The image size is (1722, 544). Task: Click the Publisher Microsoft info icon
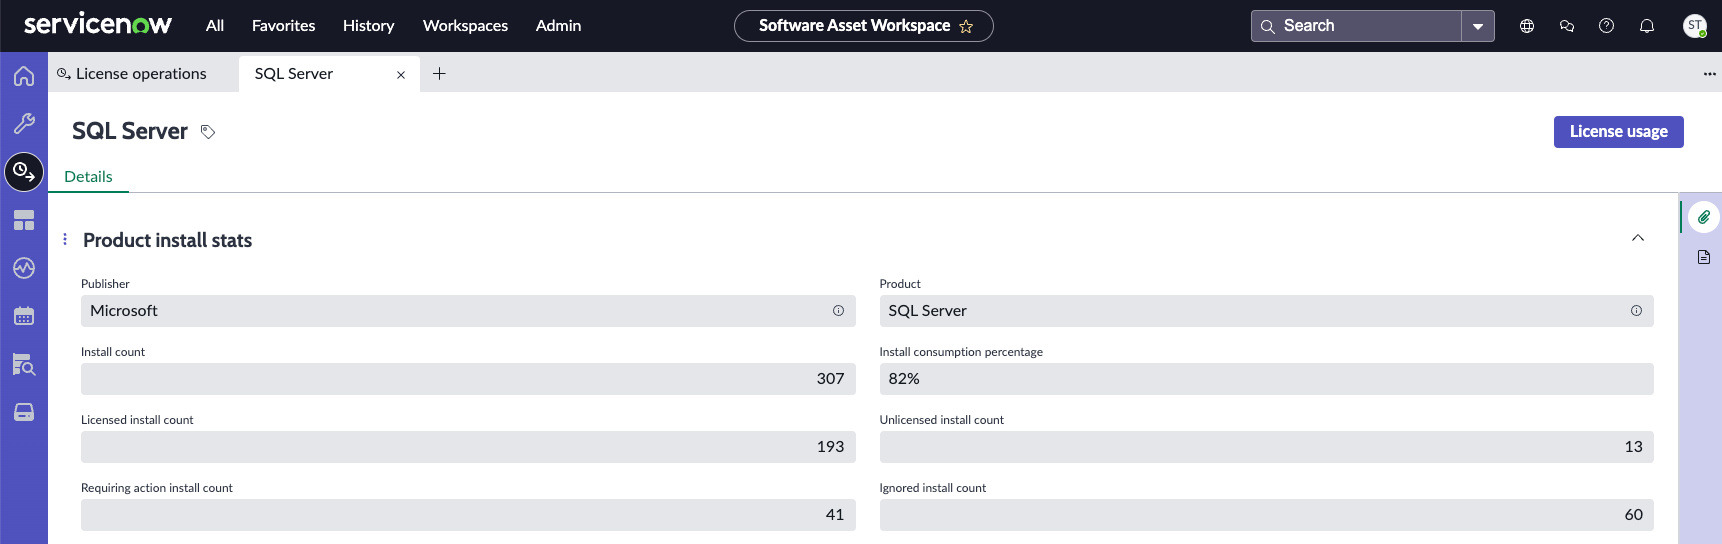[838, 311]
